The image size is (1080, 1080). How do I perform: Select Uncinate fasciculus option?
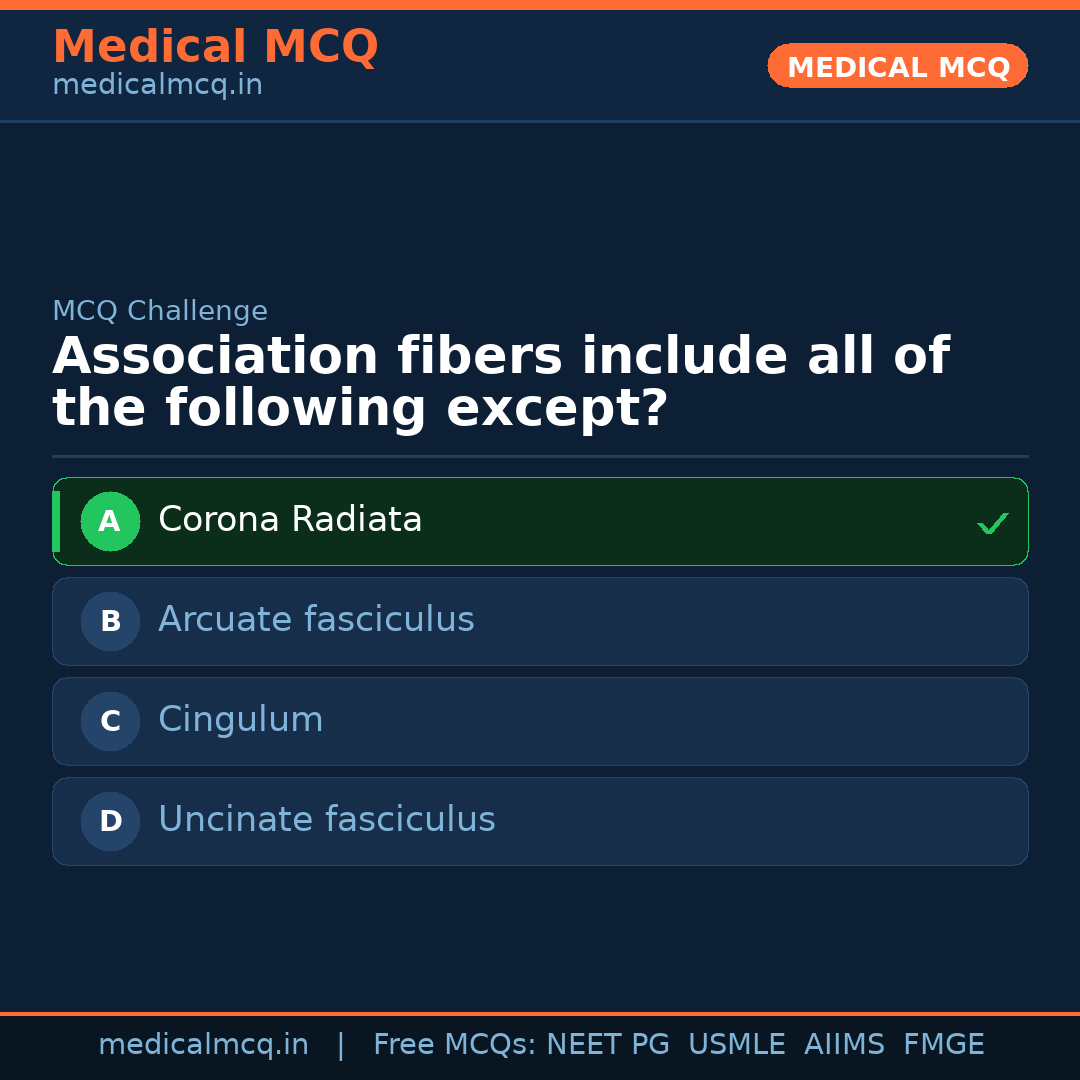[x=327, y=820]
